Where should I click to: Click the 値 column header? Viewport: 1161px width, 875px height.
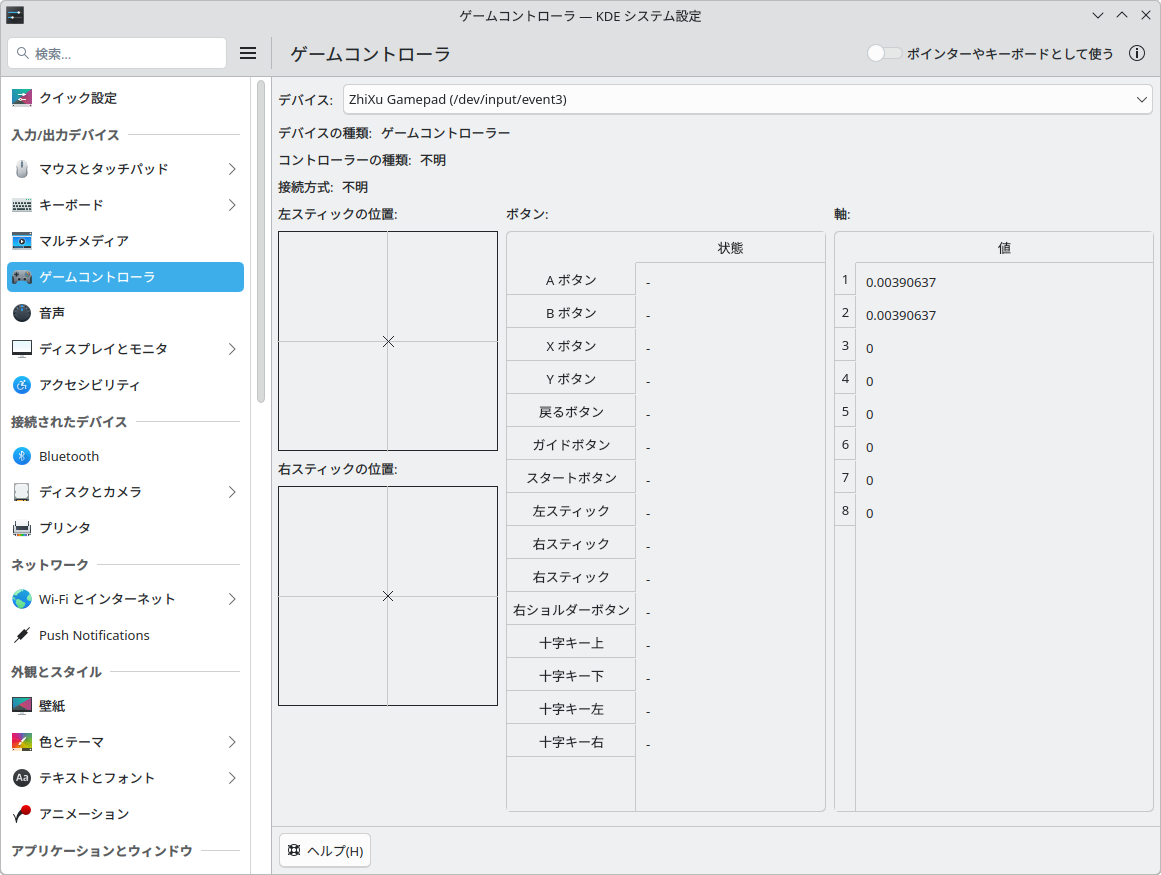[x=1004, y=248]
